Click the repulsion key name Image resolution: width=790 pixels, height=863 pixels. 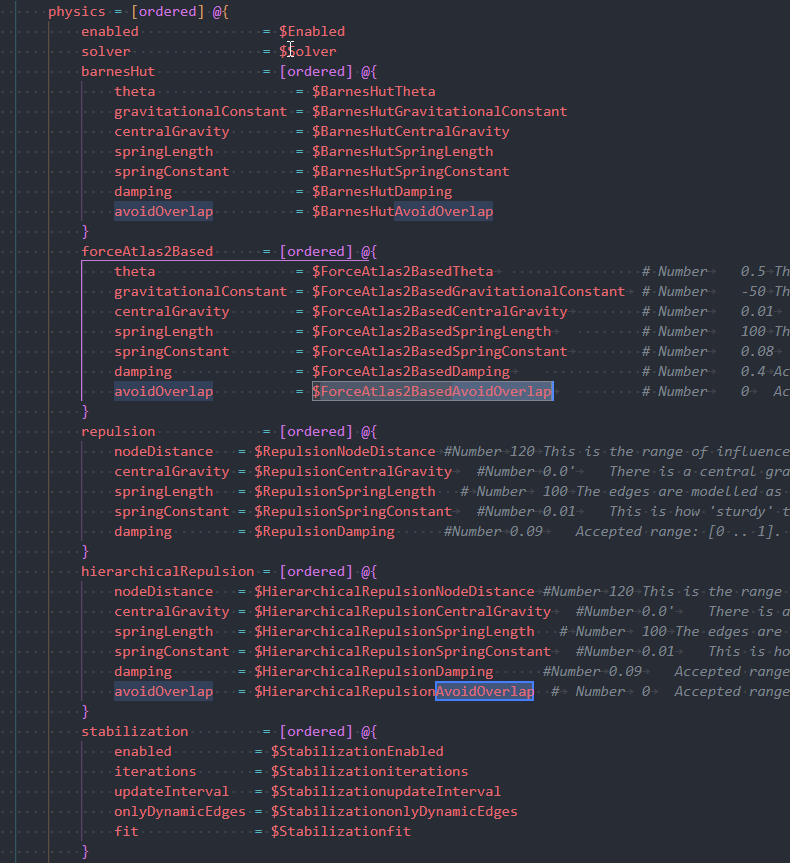118,432
